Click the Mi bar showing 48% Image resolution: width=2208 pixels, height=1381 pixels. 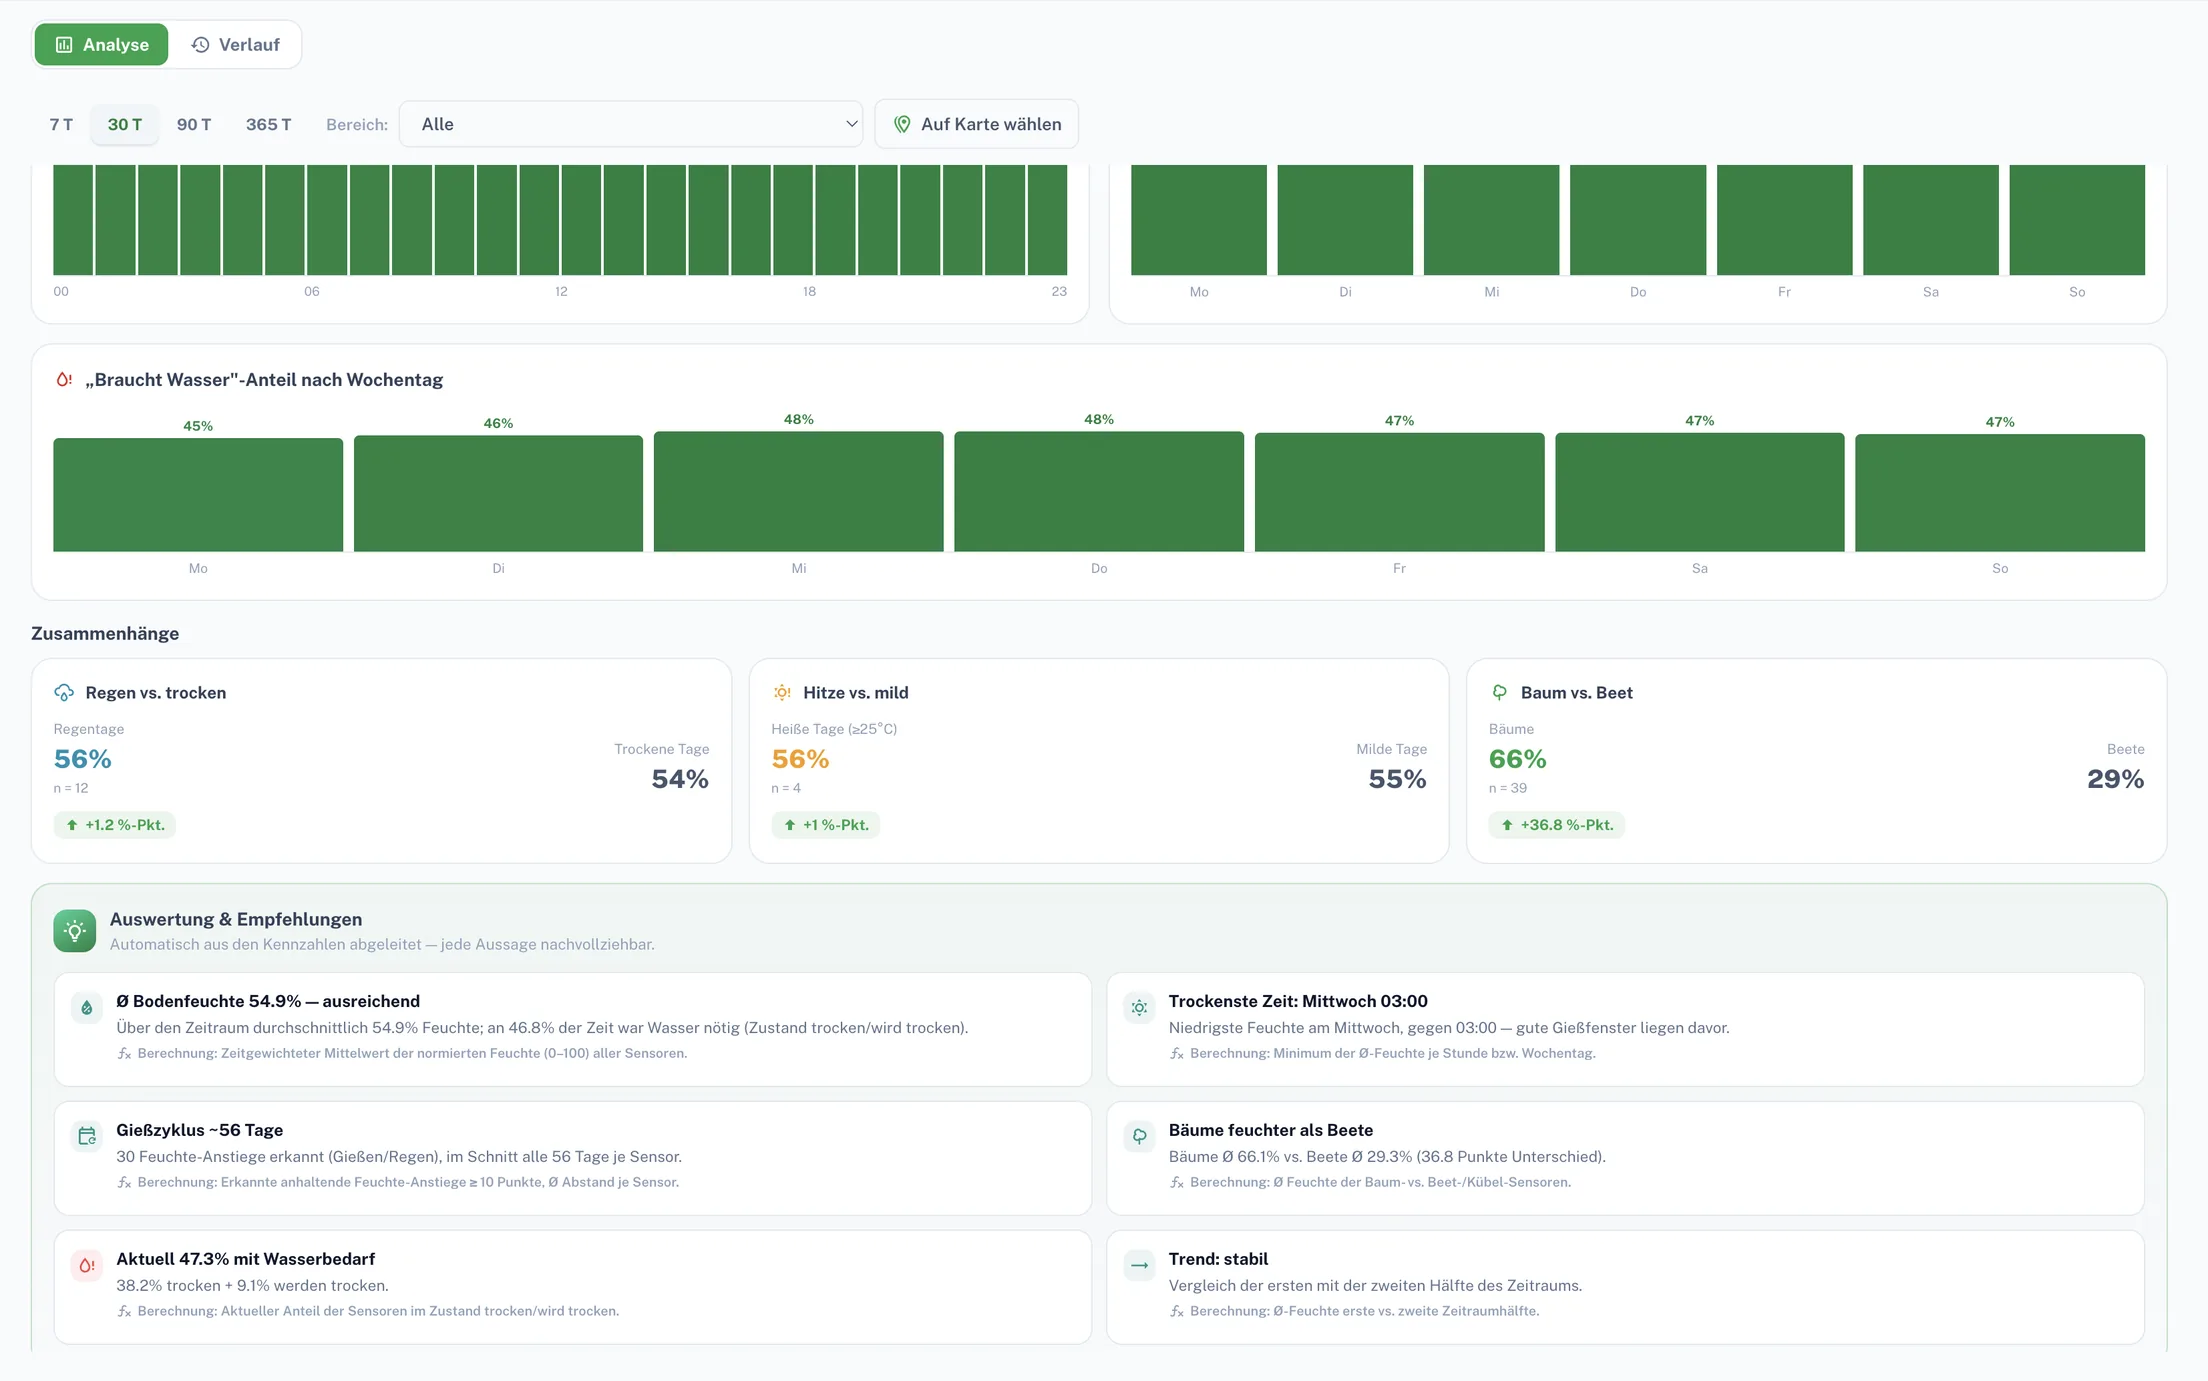(799, 492)
